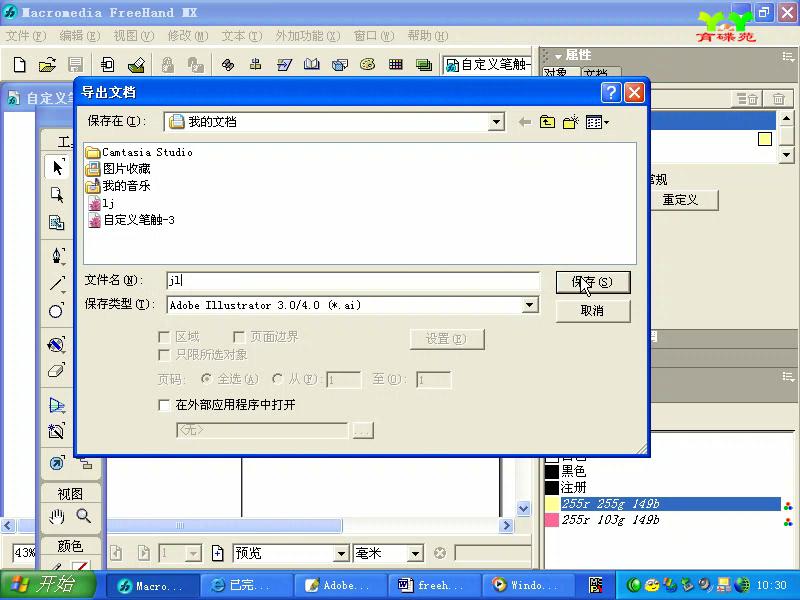Click the Import icon in main toolbar

click(108, 65)
